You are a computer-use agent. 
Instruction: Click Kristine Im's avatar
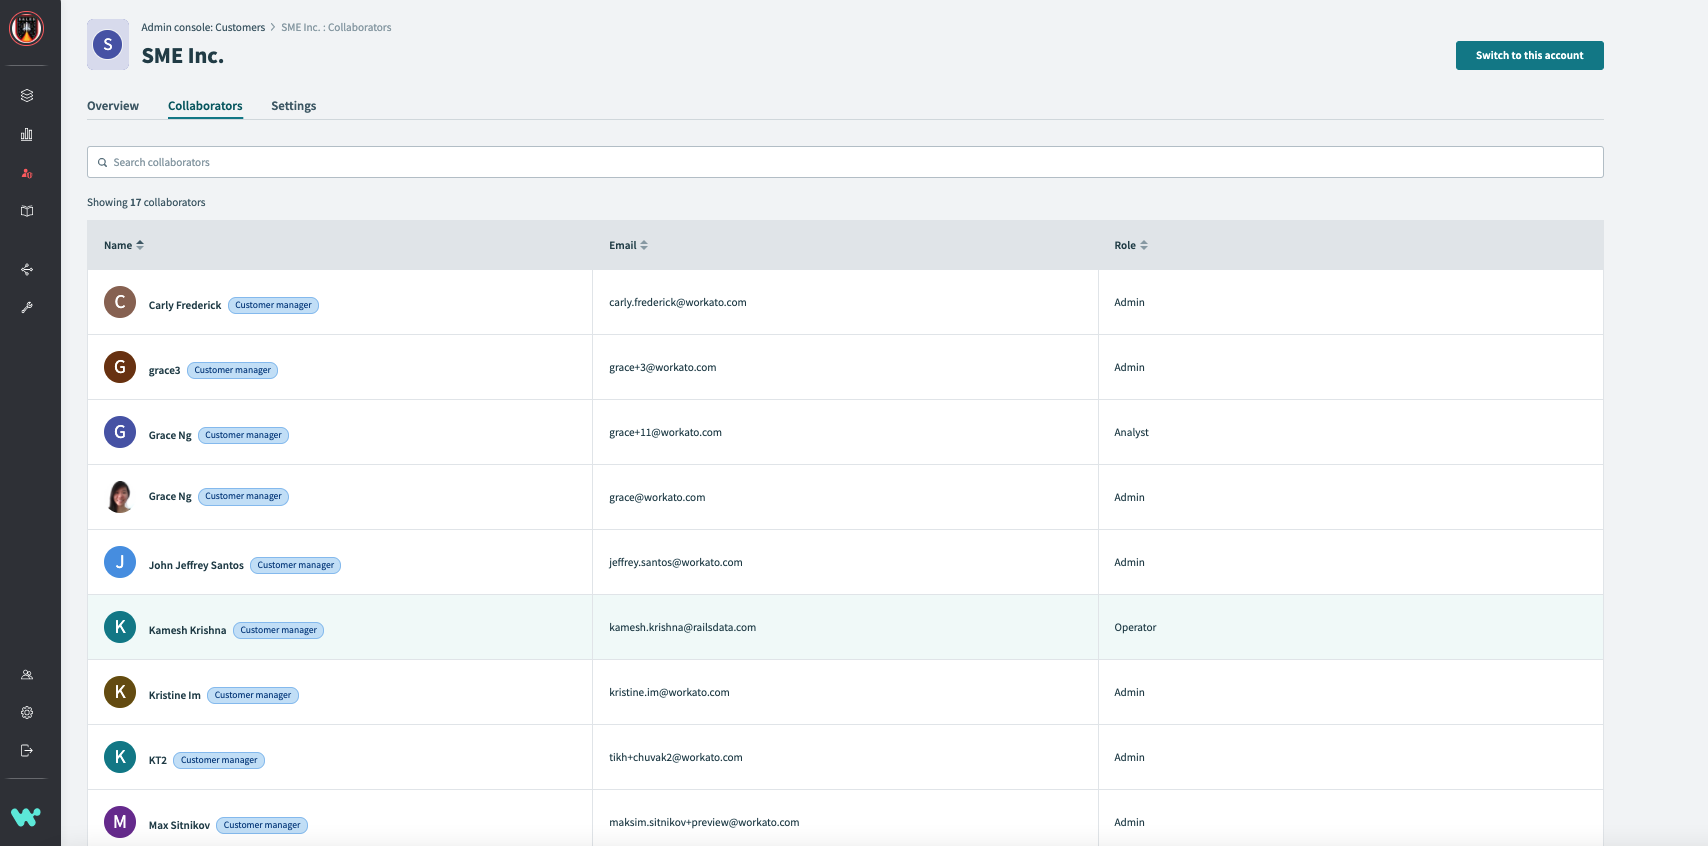coord(120,692)
